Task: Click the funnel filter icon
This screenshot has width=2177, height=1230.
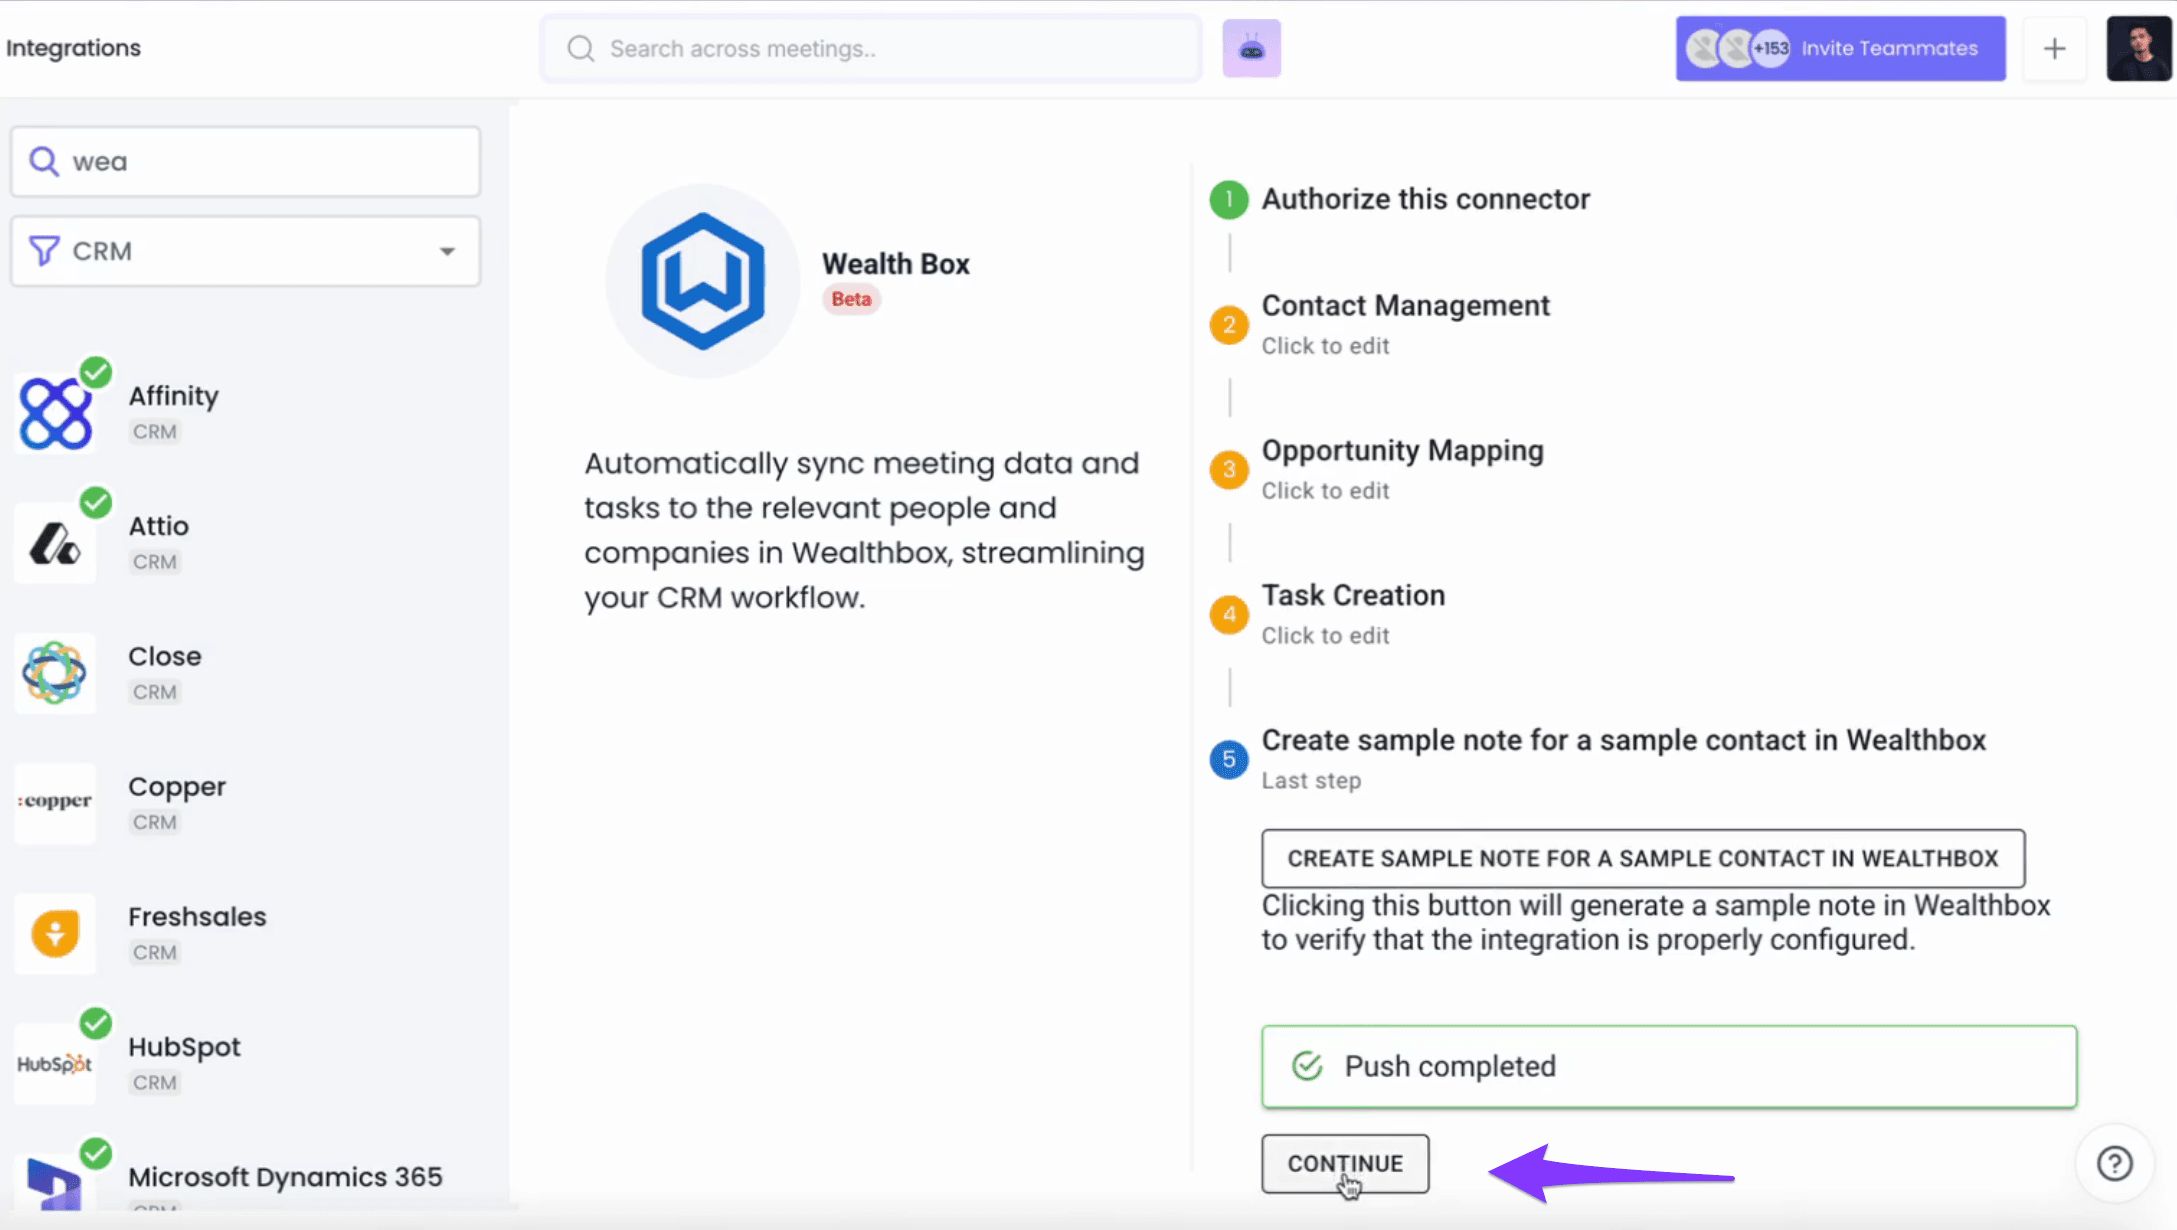Action: [44, 250]
